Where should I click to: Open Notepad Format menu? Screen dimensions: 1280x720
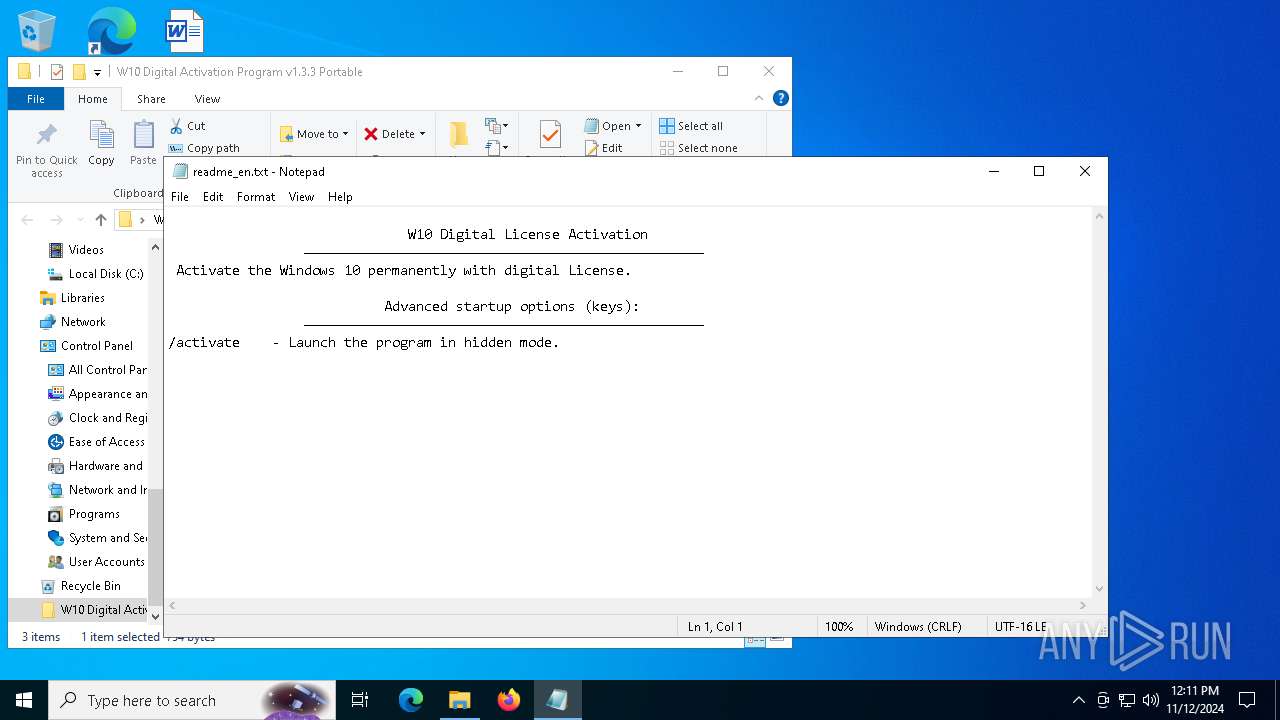(x=256, y=197)
